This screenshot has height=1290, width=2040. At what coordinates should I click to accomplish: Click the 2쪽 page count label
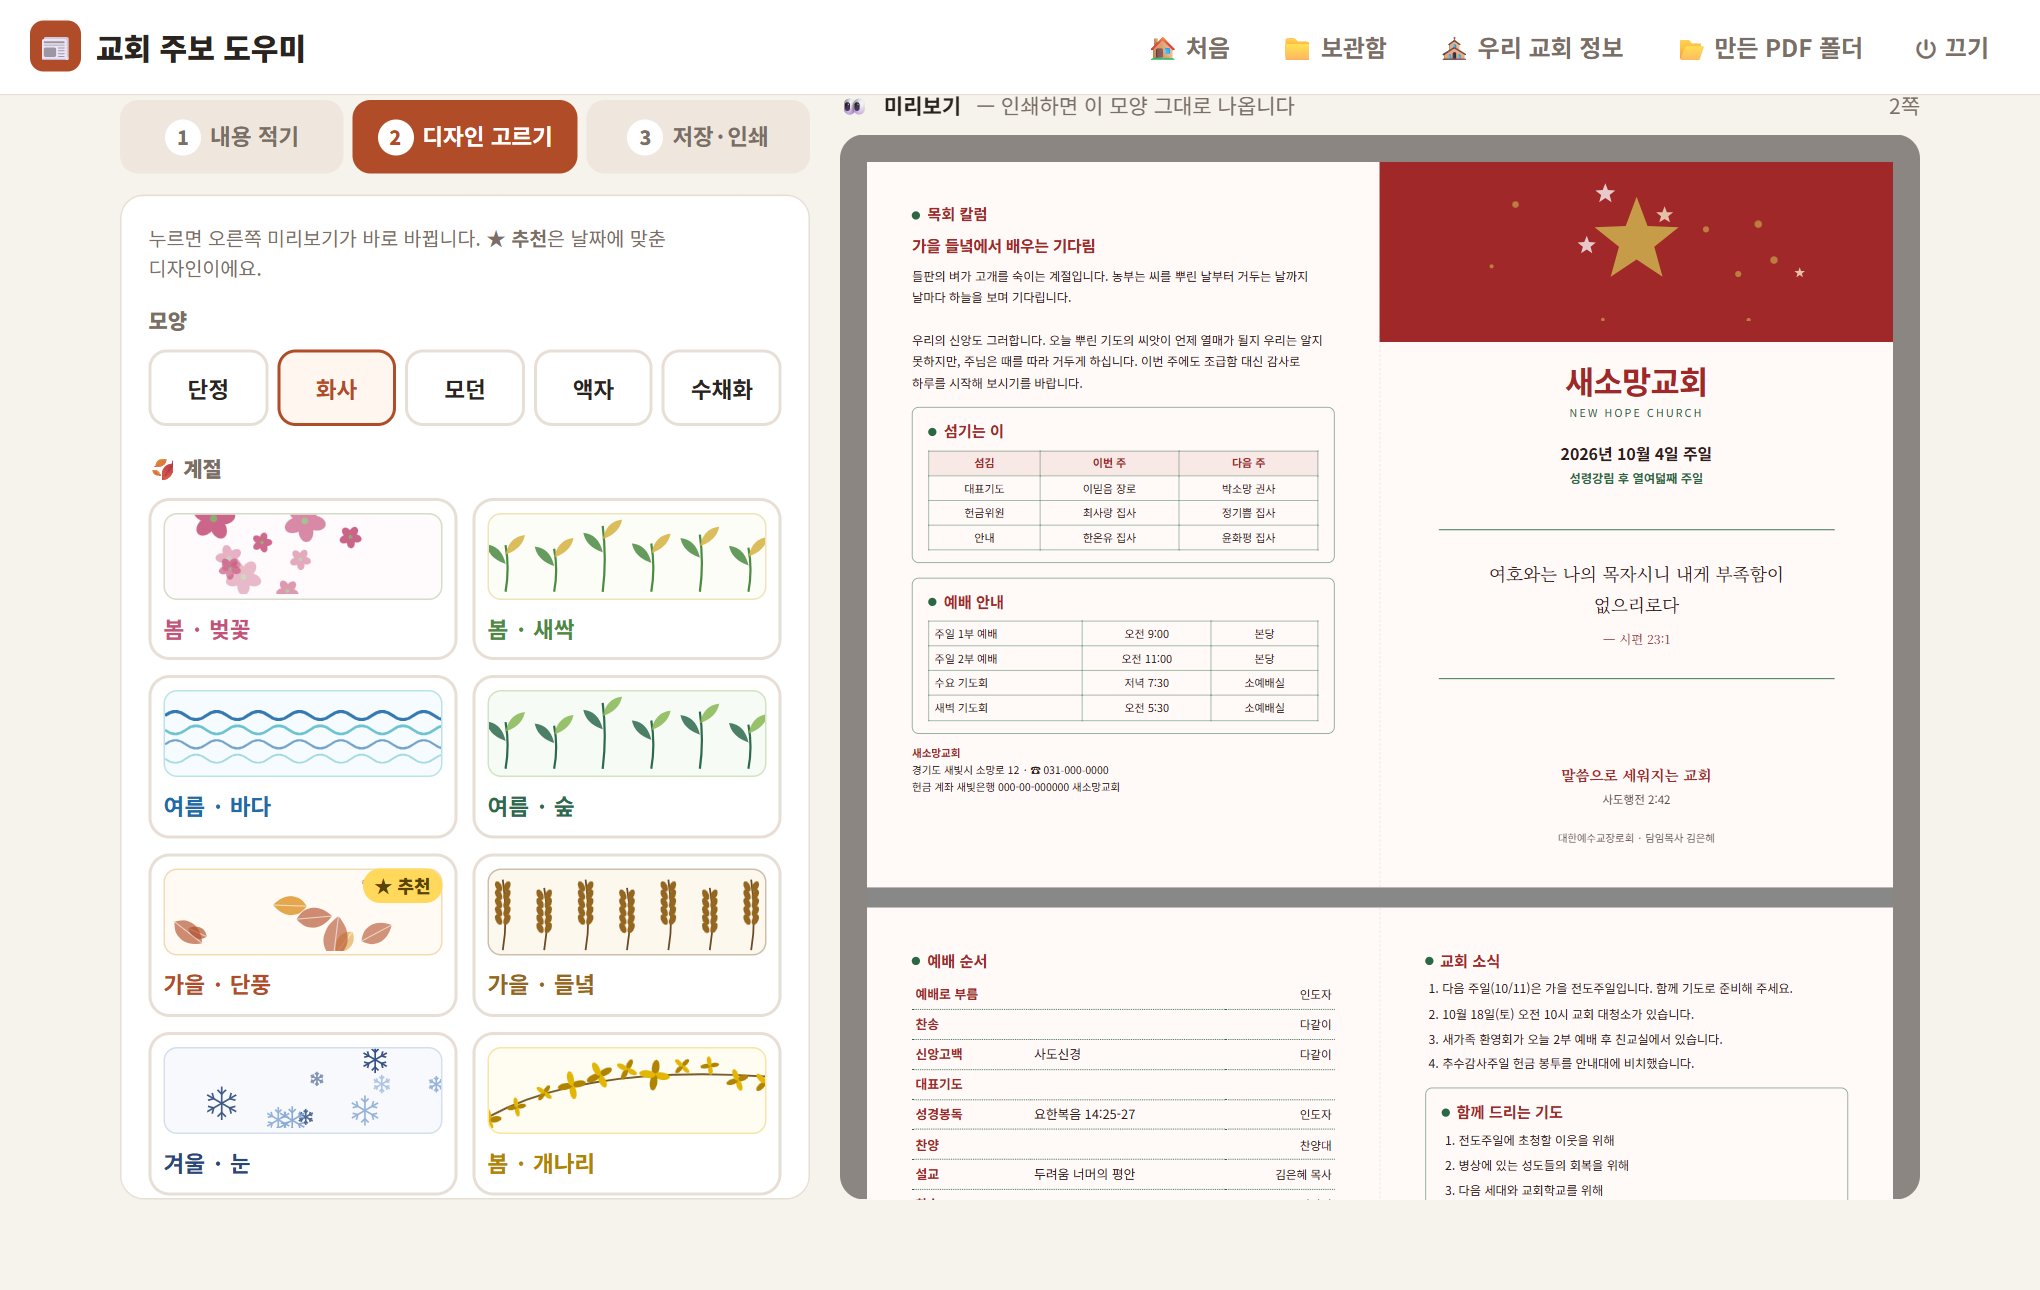[x=1904, y=106]
